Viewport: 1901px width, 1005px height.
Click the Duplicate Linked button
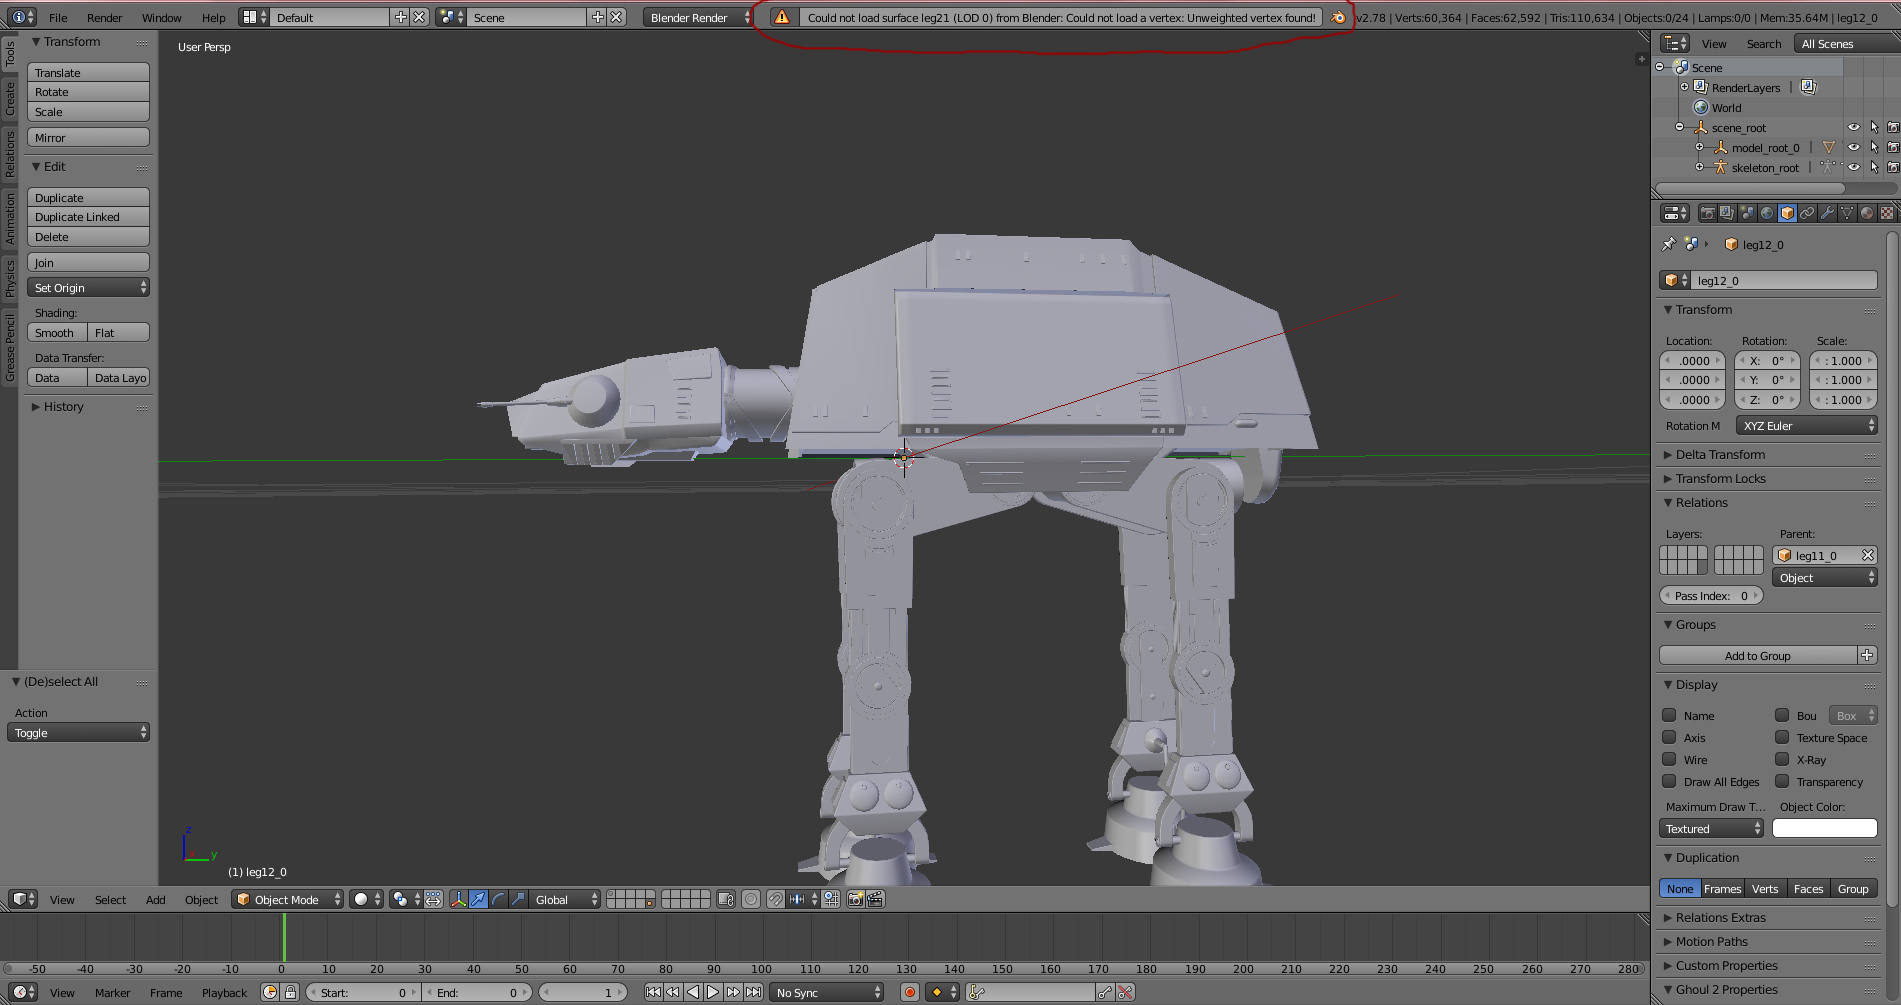[88, 217]
